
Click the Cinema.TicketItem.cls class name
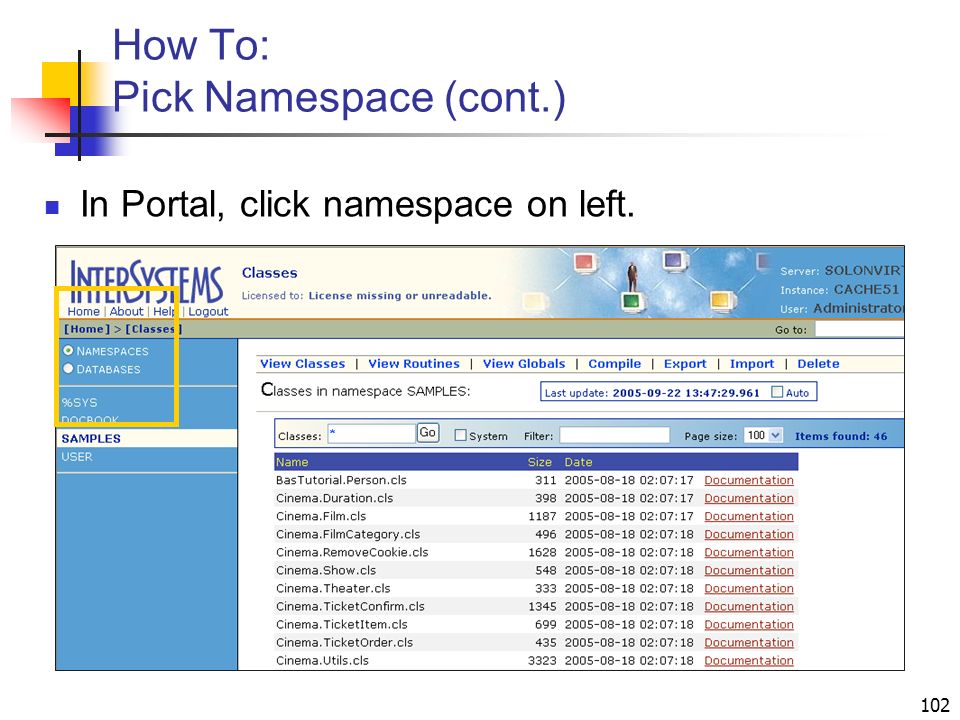coord(342,624)
